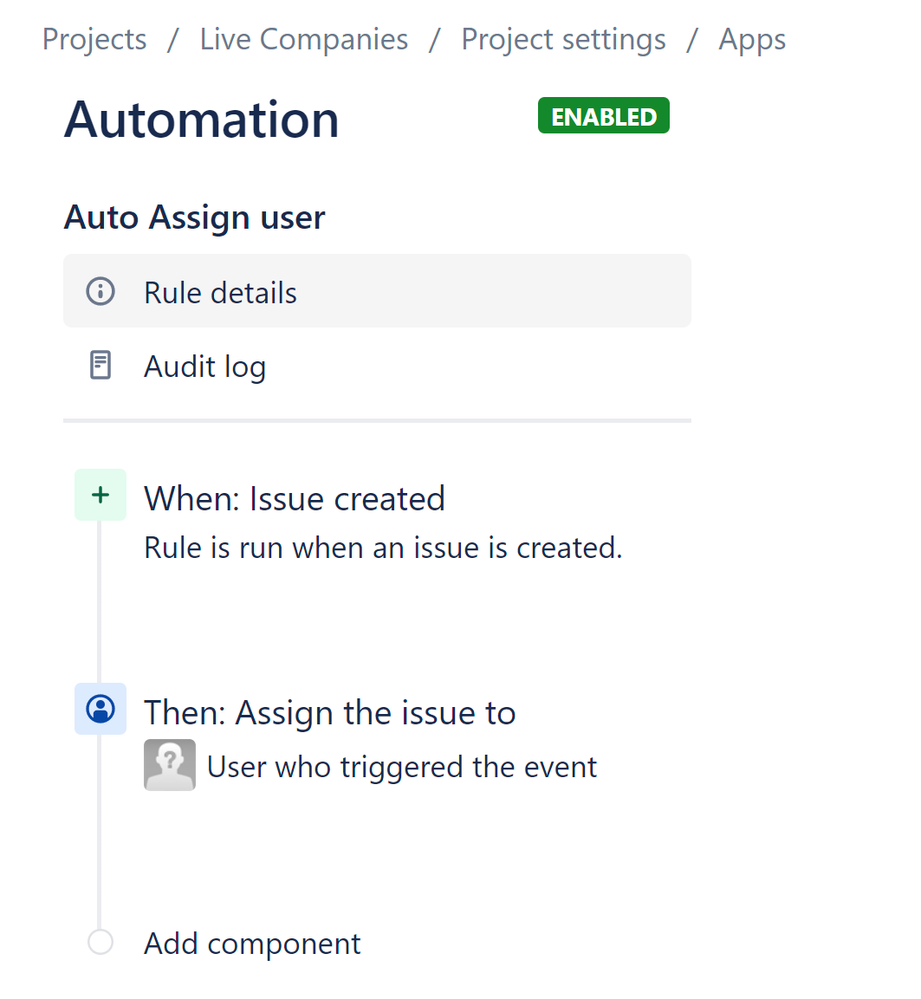Select When: Issue created trigger

click(x=294, y=498)
